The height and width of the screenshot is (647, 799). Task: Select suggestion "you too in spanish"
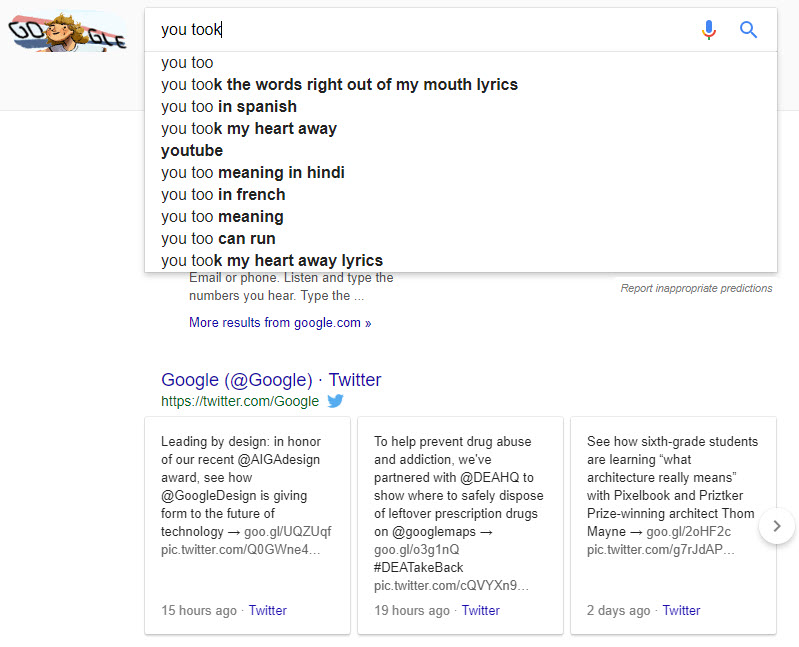coord(229,107)
